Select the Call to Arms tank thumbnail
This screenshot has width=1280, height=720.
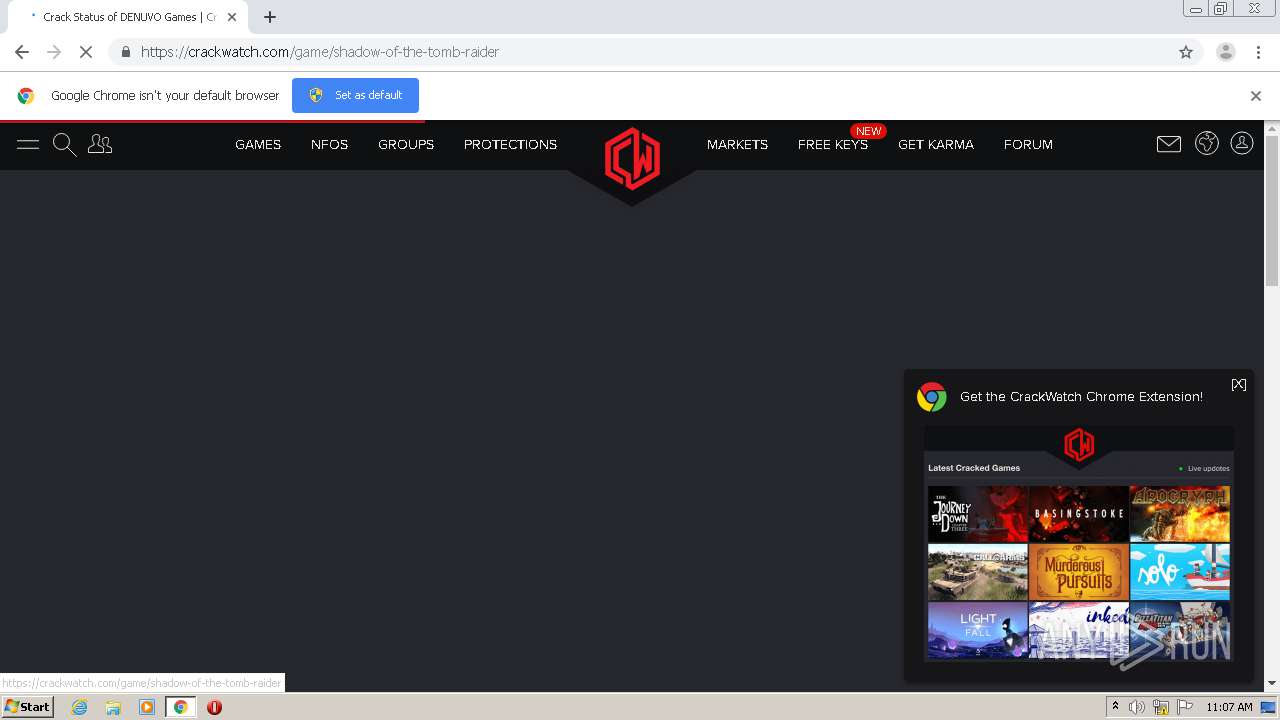click(x=978, y=572)
